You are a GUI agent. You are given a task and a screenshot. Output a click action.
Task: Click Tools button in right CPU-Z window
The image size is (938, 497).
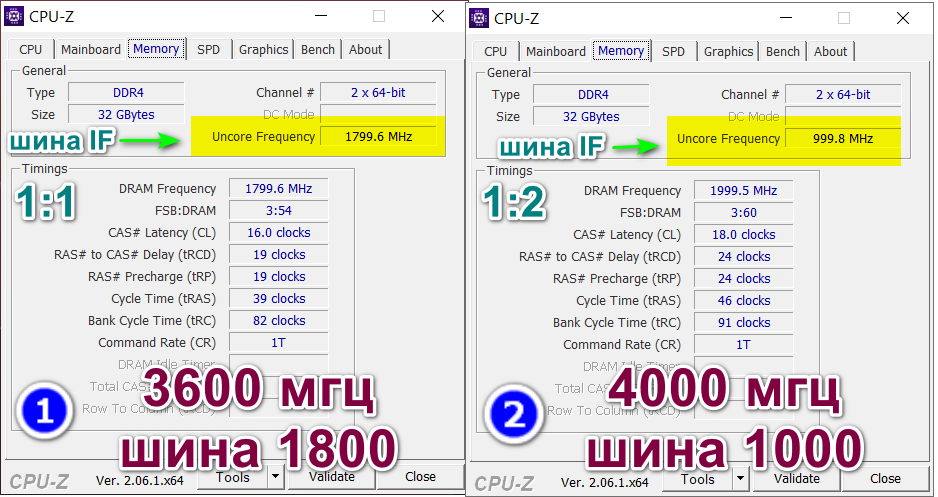click(x=698, y=479)
